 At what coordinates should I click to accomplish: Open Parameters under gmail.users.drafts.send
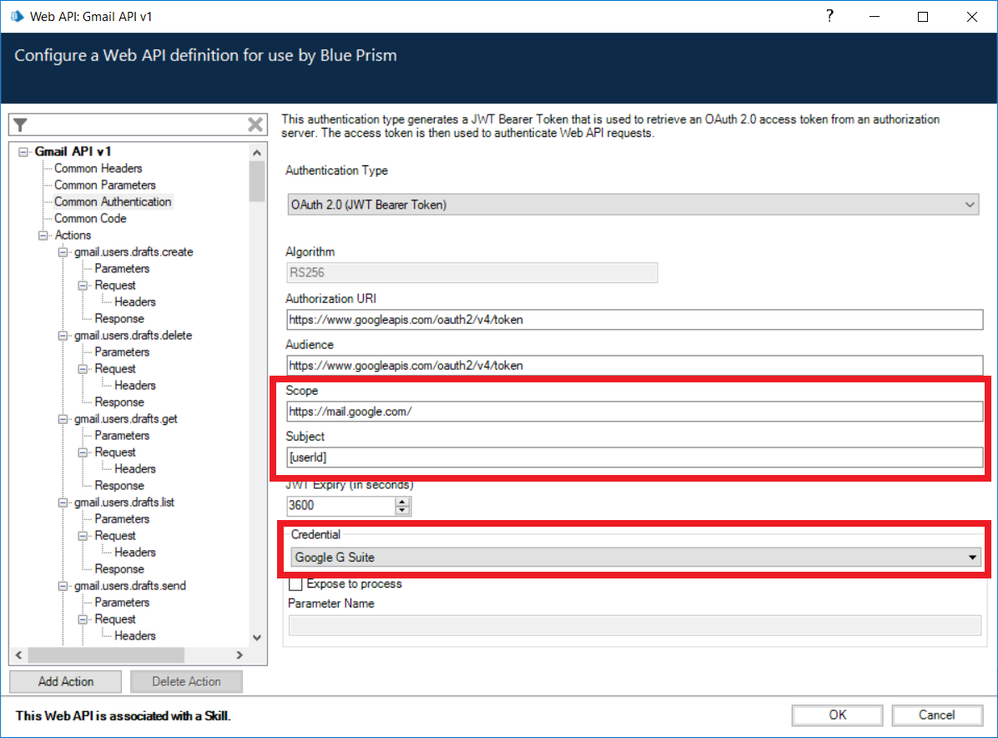122,602
